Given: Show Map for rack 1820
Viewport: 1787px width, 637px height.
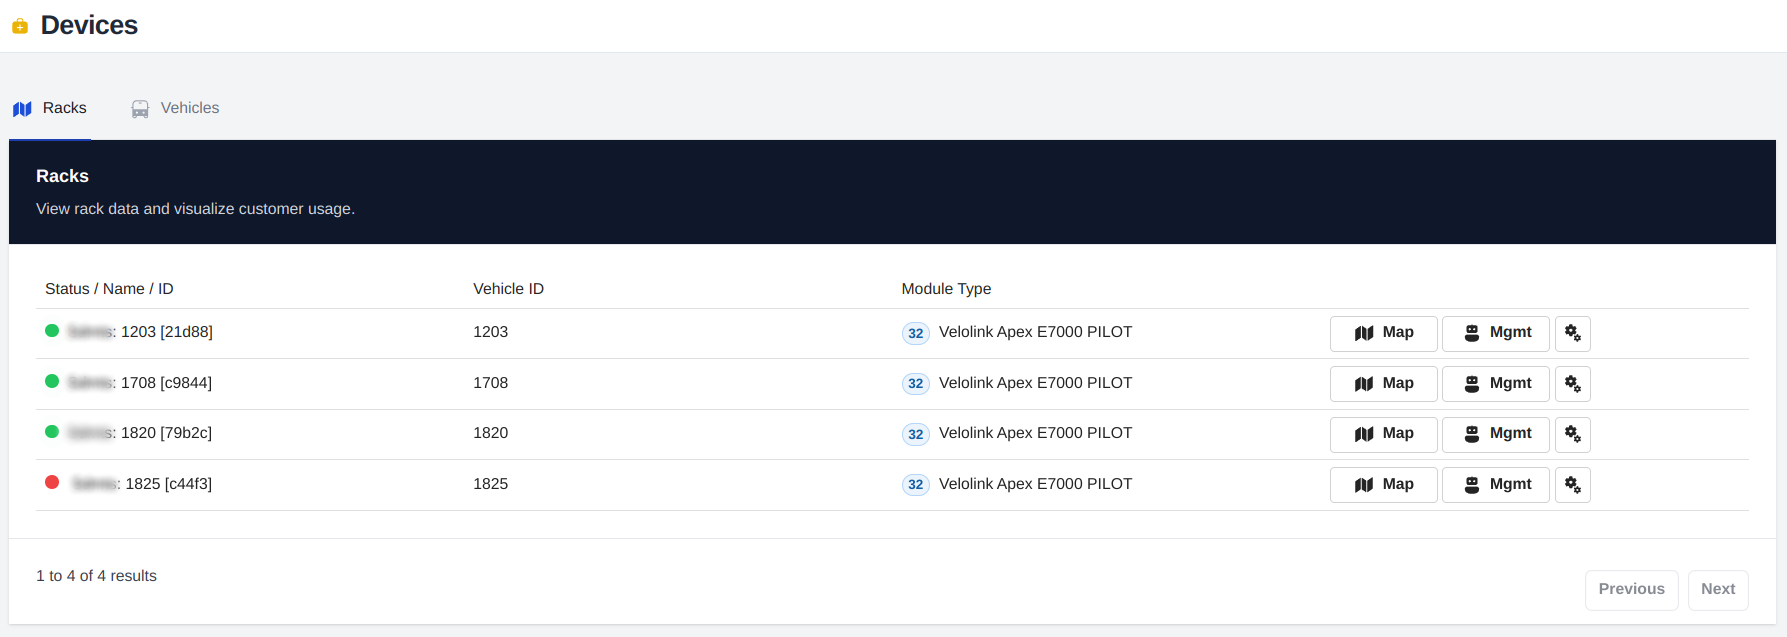Looking at the screenshot, I should (x=1383, y=434).
